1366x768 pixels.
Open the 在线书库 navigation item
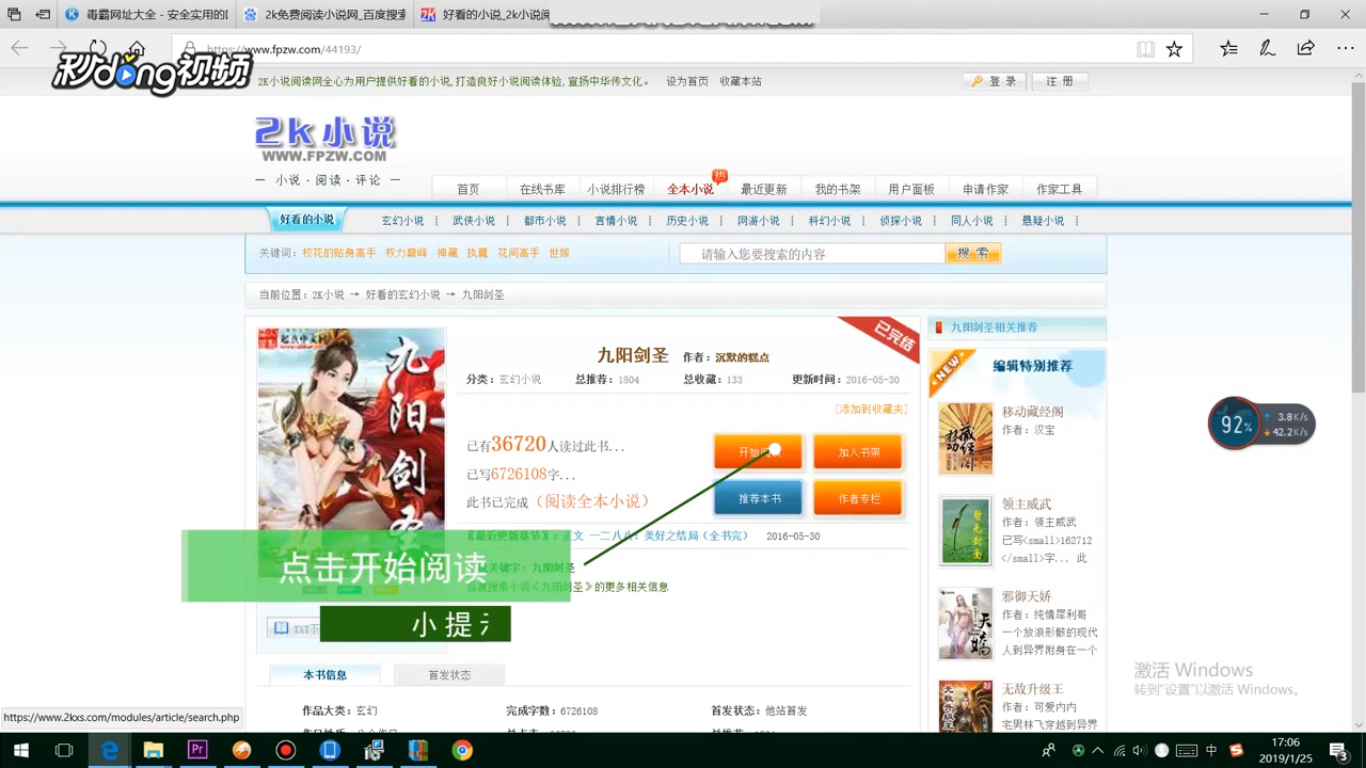point(542,189)
